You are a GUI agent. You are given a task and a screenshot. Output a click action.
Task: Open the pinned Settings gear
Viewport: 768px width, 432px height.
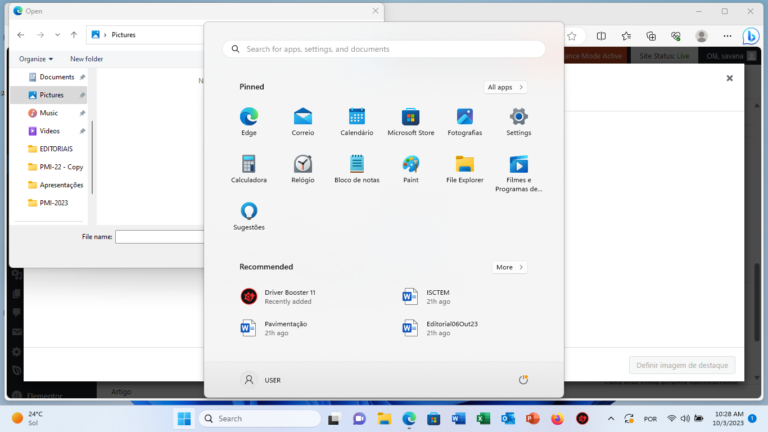point(518,120)
